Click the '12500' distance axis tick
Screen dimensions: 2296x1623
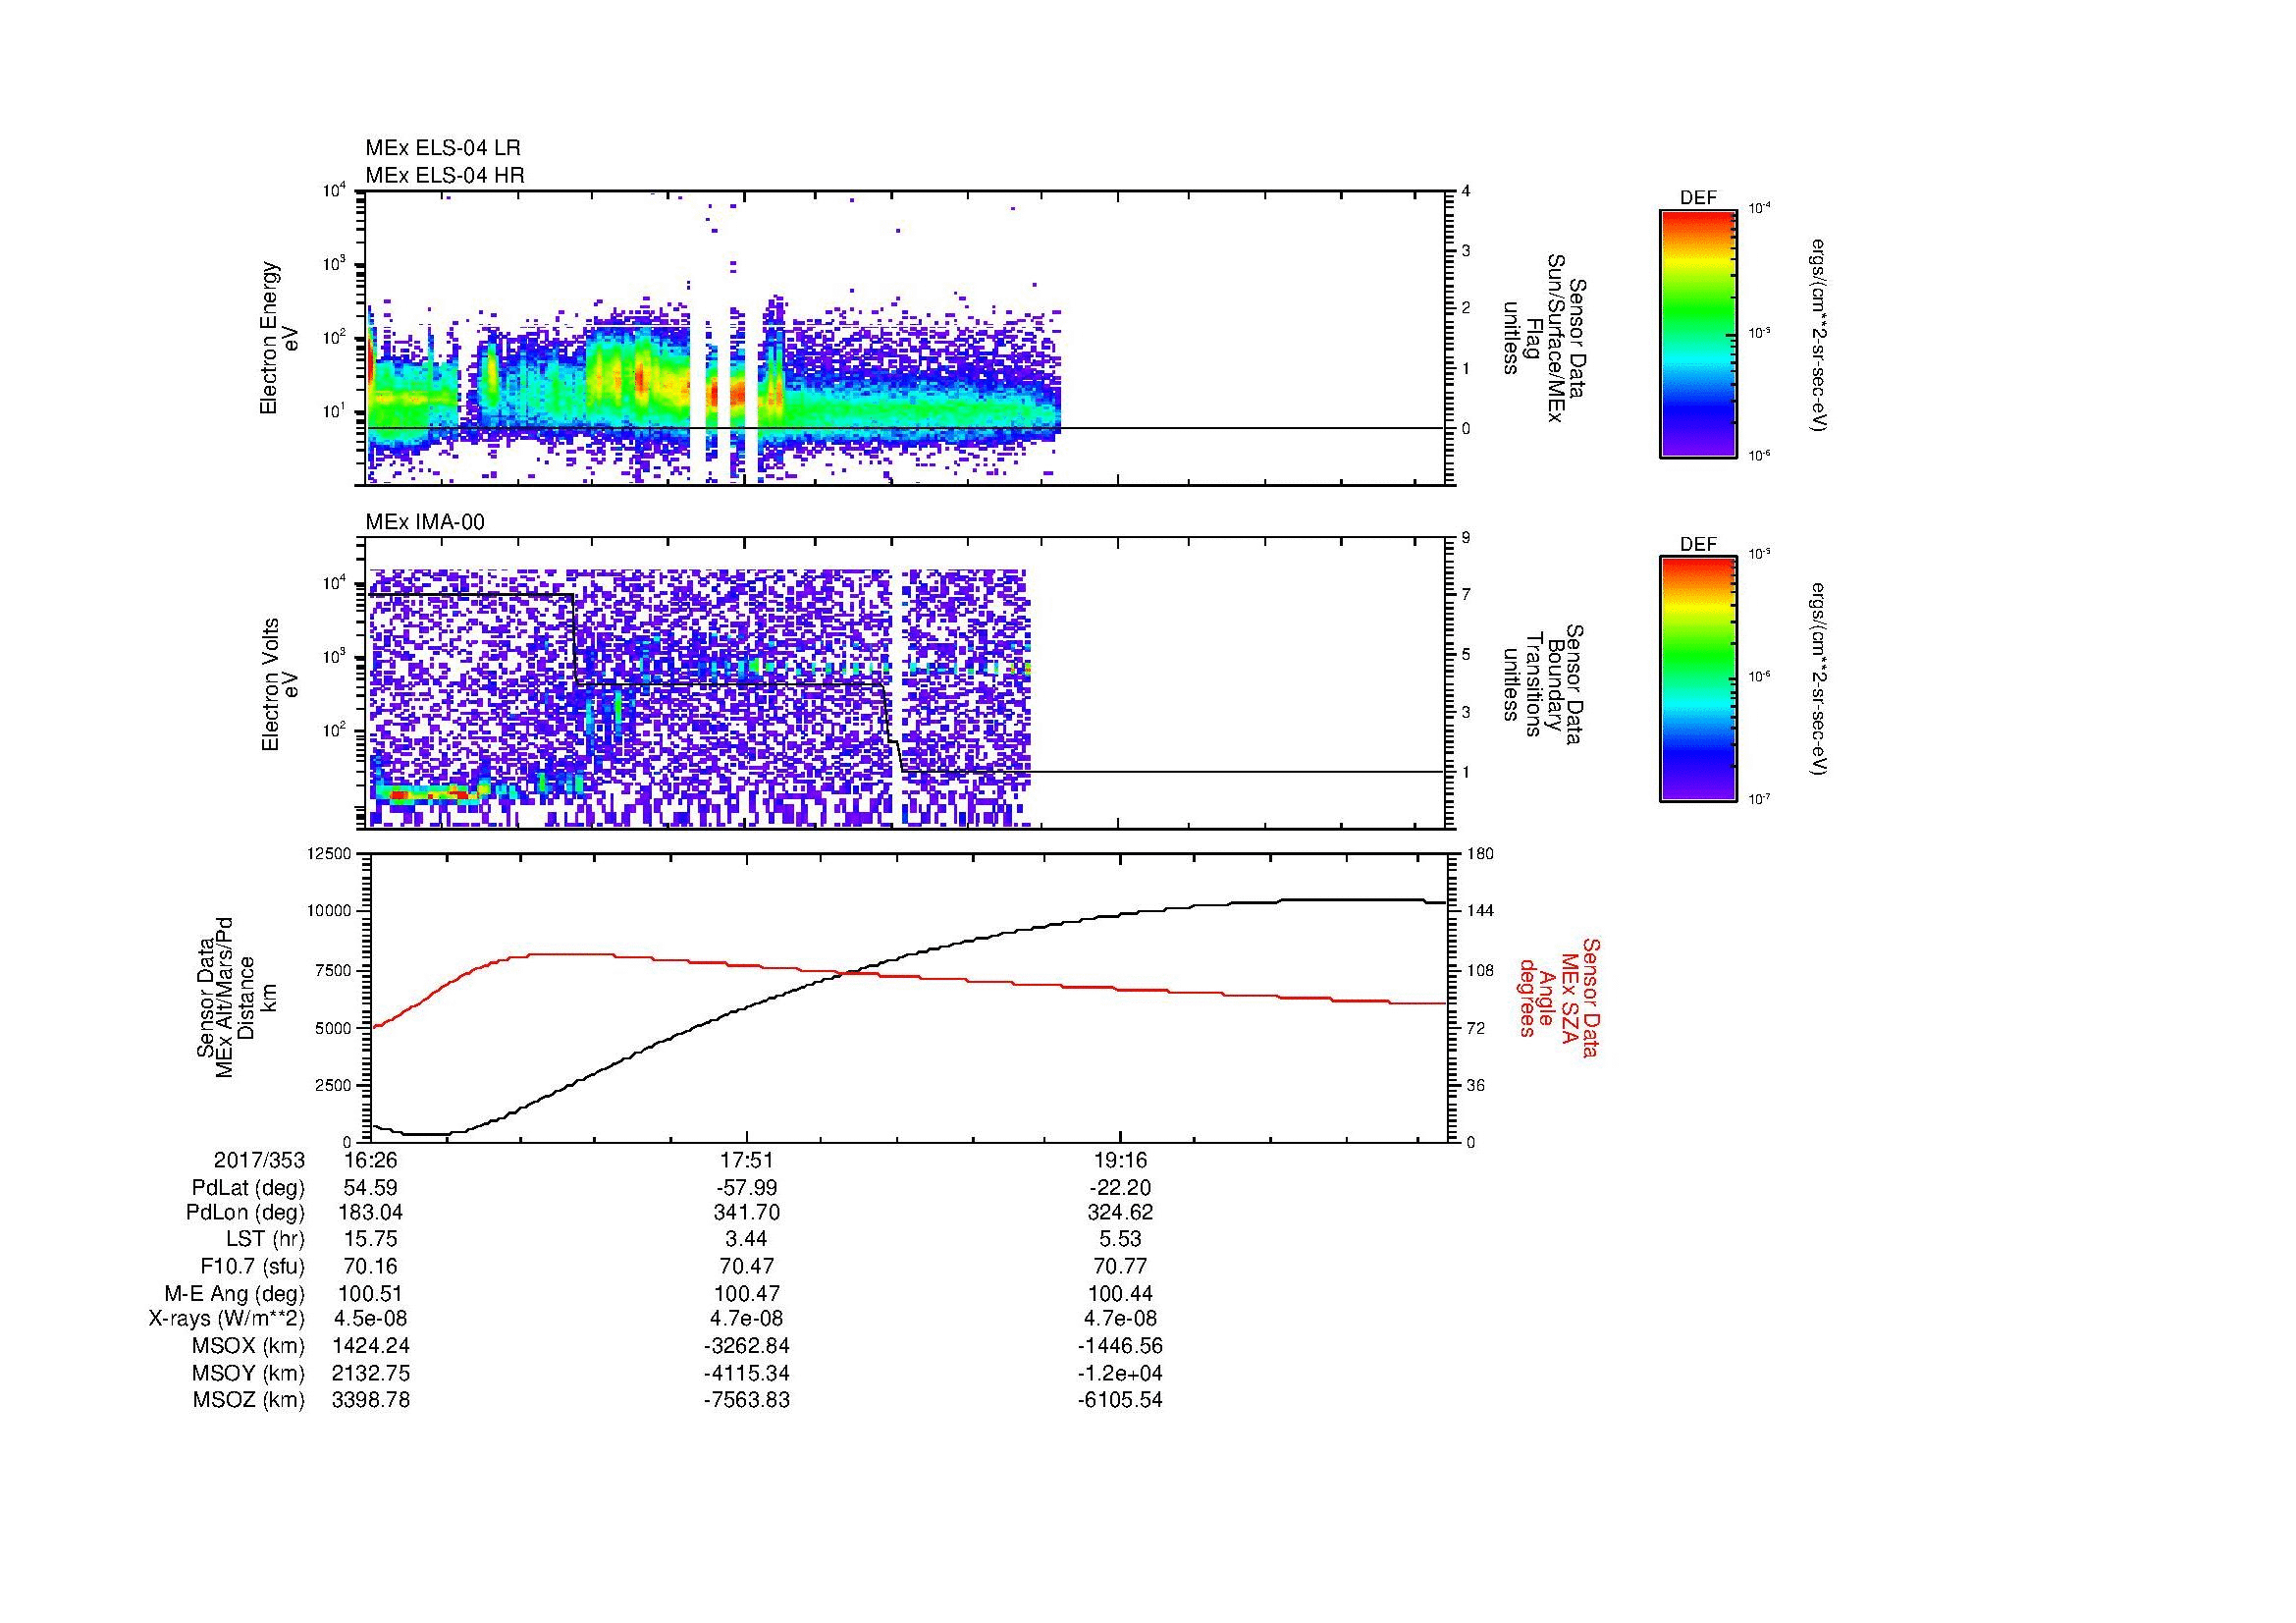329,854
